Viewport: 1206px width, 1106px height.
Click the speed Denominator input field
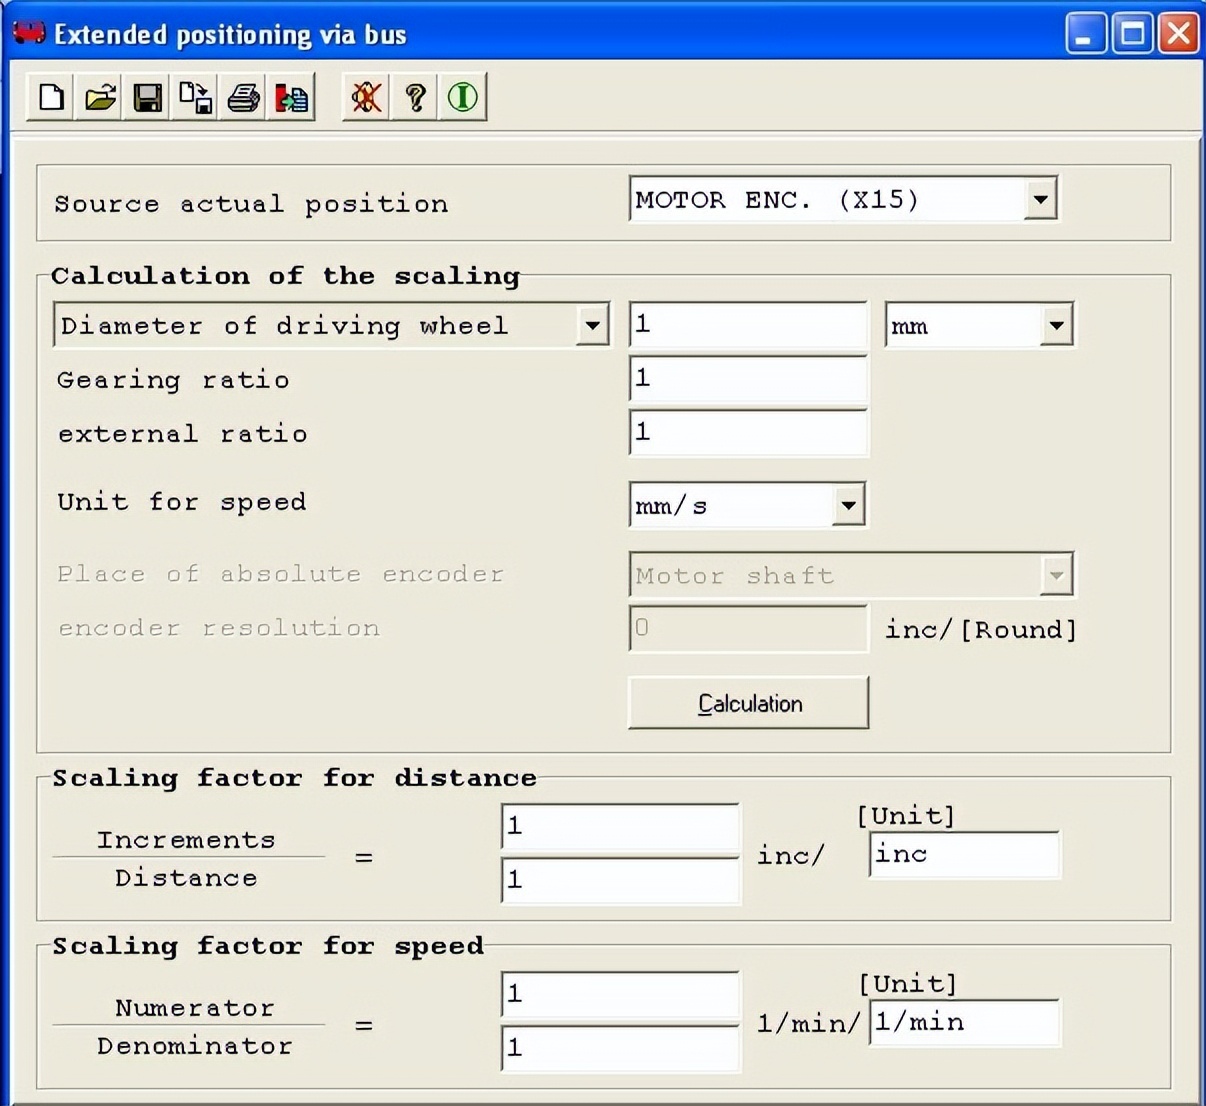[x=620, y=1048]
